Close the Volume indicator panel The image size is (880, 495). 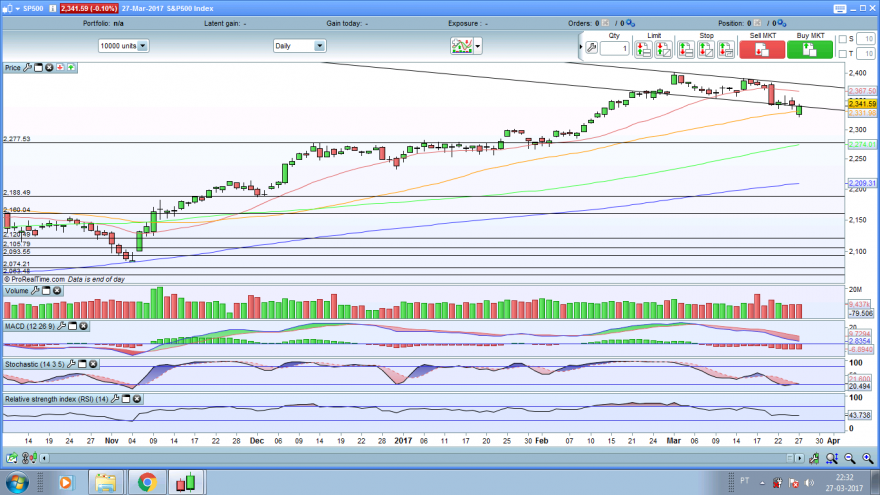click(x=57, y=291)
